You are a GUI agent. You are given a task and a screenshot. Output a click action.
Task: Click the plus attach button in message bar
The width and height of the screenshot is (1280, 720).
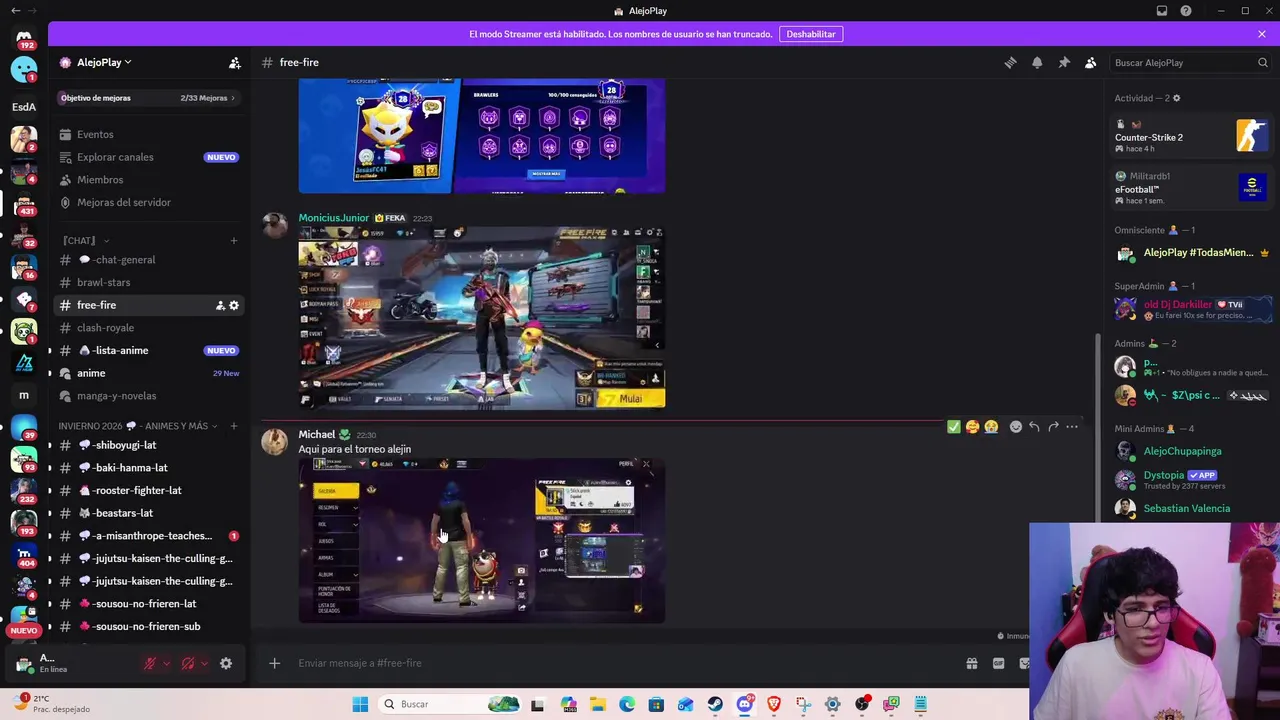(274, 663)
